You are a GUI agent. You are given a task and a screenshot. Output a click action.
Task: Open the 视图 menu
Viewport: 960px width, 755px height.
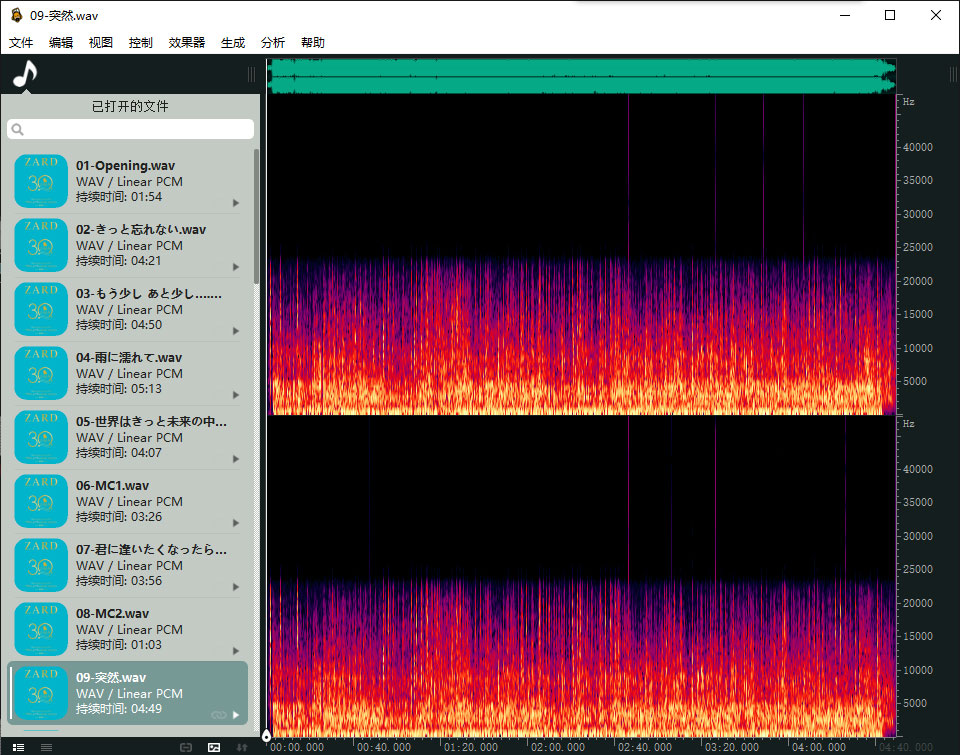pos(100,42)
